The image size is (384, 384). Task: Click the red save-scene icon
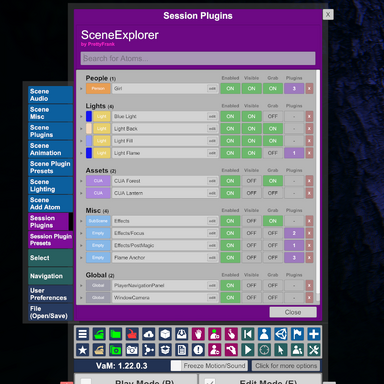pos(132,334)
